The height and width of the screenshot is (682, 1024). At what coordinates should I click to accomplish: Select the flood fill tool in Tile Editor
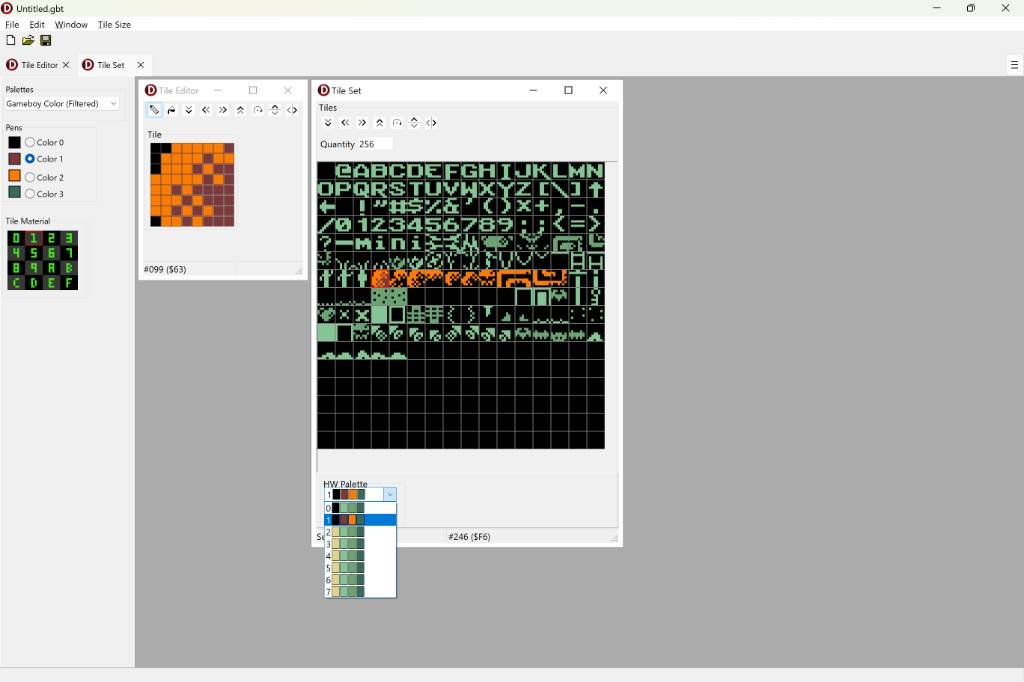(x=171, y=110)
